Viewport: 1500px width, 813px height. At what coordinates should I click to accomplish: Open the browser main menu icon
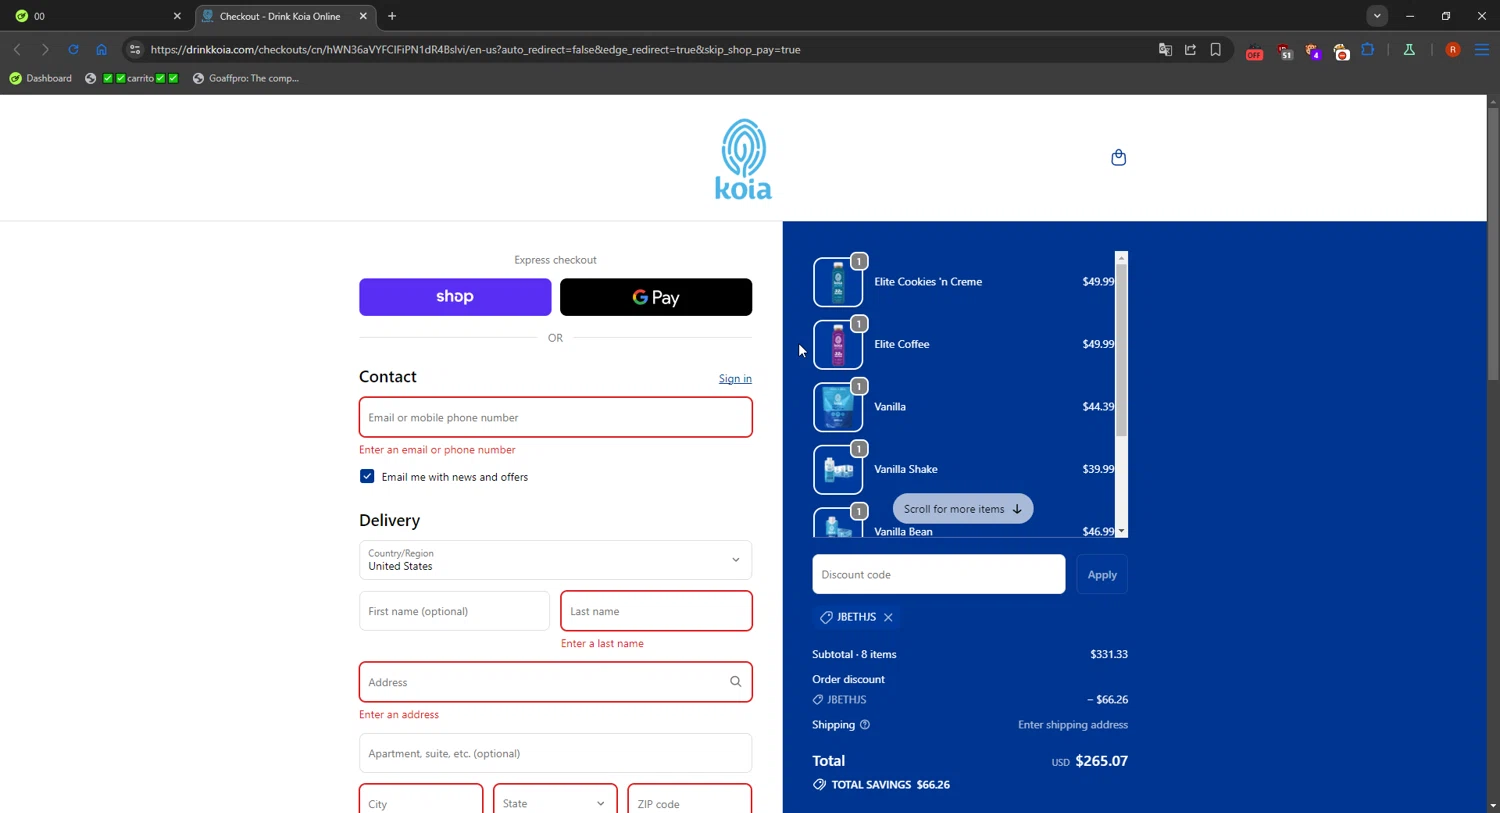pyautogui.click(x=1482, y=49)
